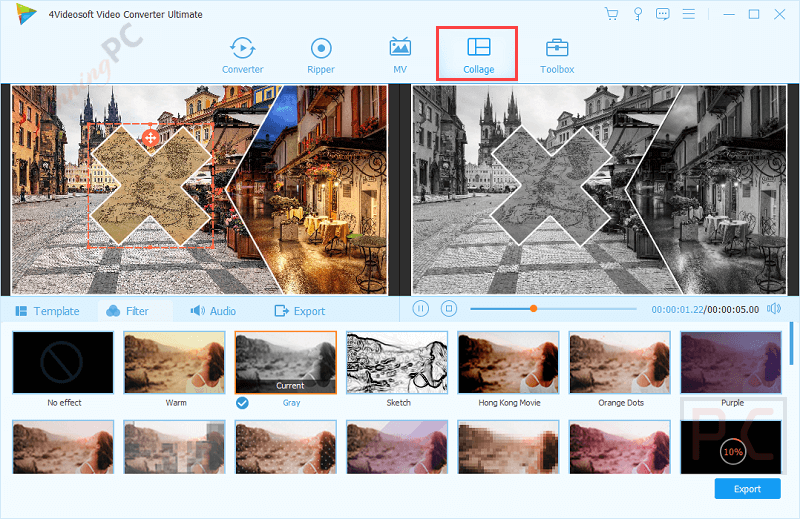This screenshot has height=519, width=800.
Task: Open the feedback chat icon
Action: point(663,14)
